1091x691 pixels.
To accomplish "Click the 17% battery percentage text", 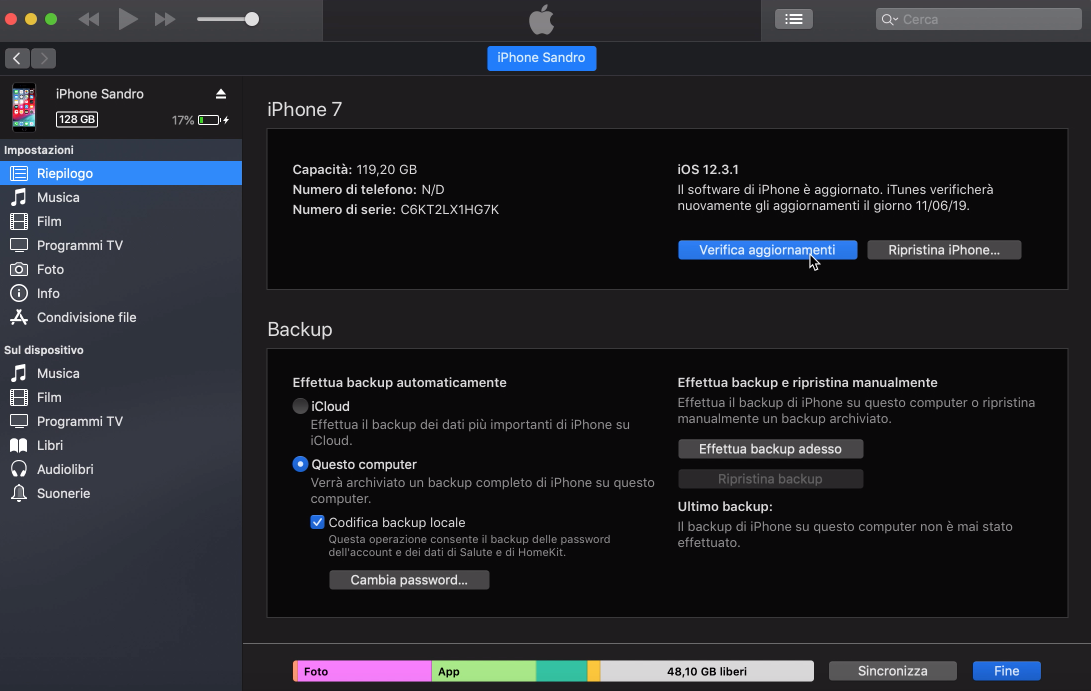I will click(183, 120).
